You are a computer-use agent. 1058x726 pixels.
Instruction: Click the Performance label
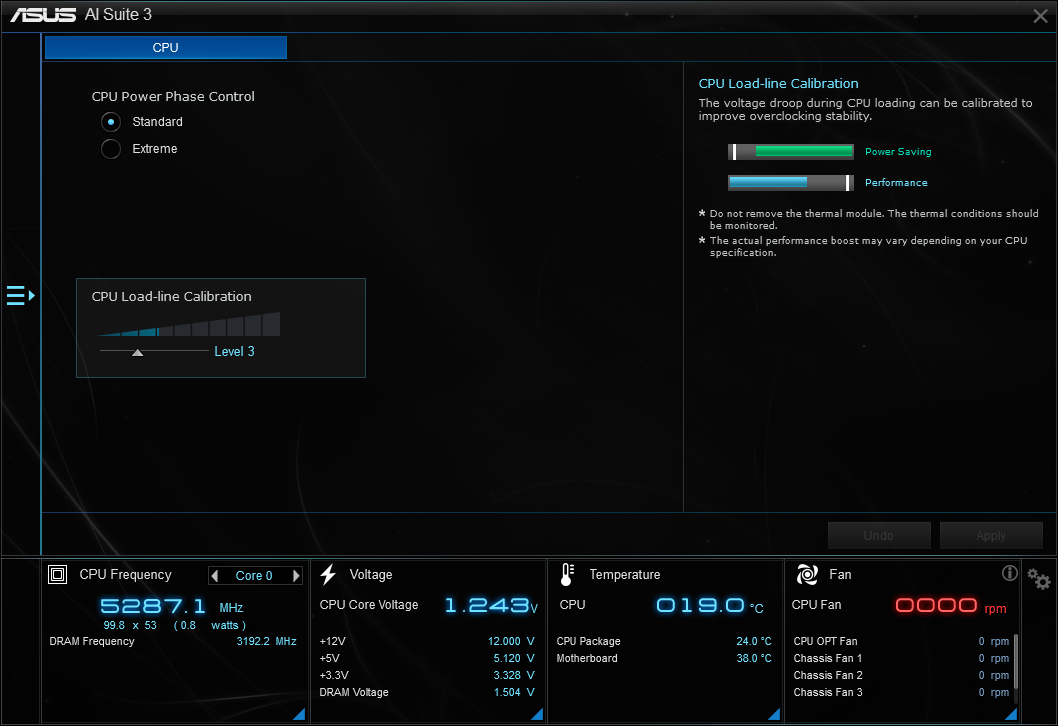[x=896, y=183]
